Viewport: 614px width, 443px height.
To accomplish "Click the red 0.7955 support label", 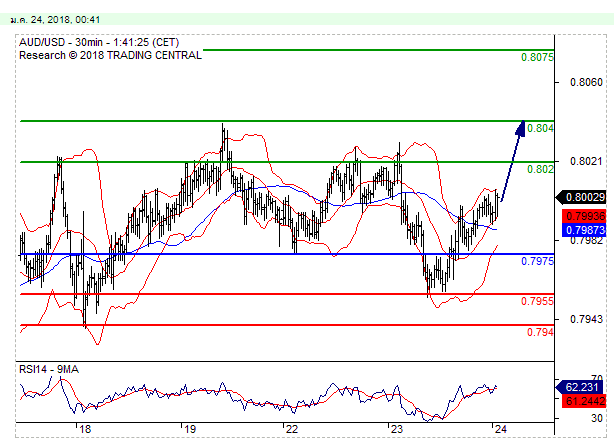I will click(x=537, y=301).
